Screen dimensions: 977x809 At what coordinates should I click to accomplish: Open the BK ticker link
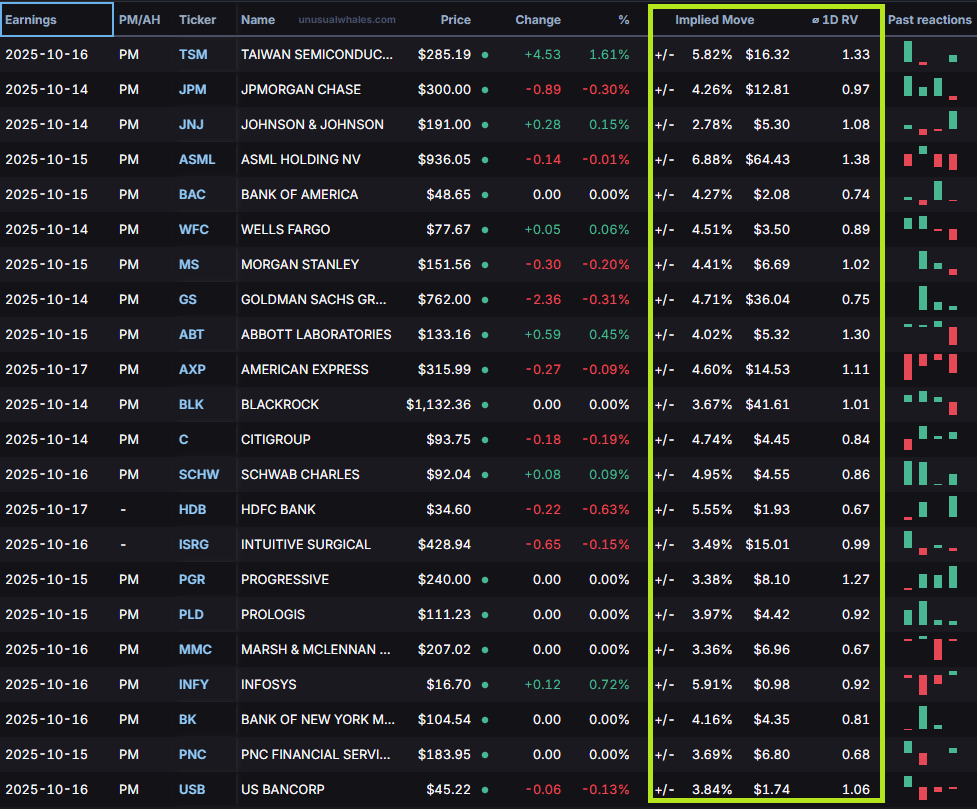coord(188,719)
